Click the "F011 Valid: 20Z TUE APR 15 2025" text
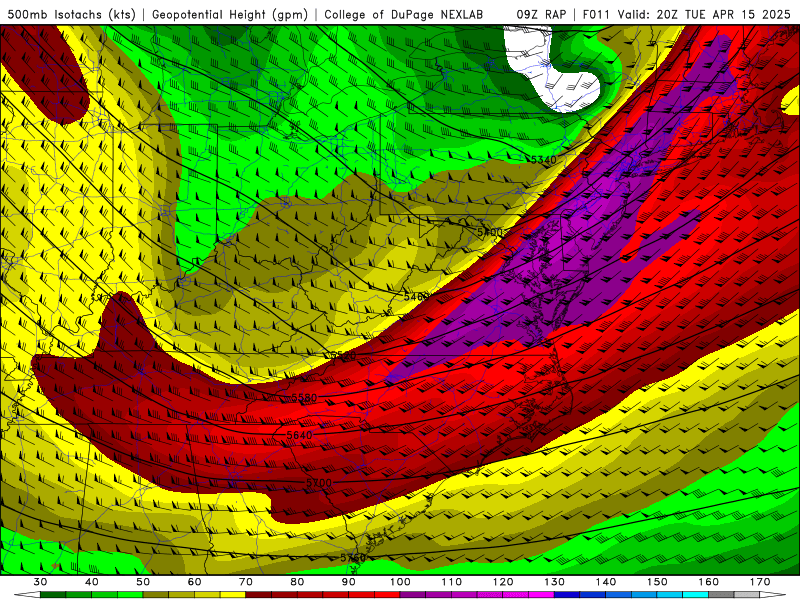The image size is (800, 600). pos(686,15)
